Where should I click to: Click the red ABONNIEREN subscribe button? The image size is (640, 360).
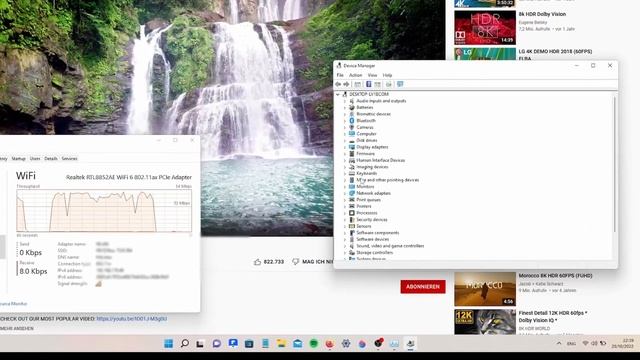(x=423, y=287)
